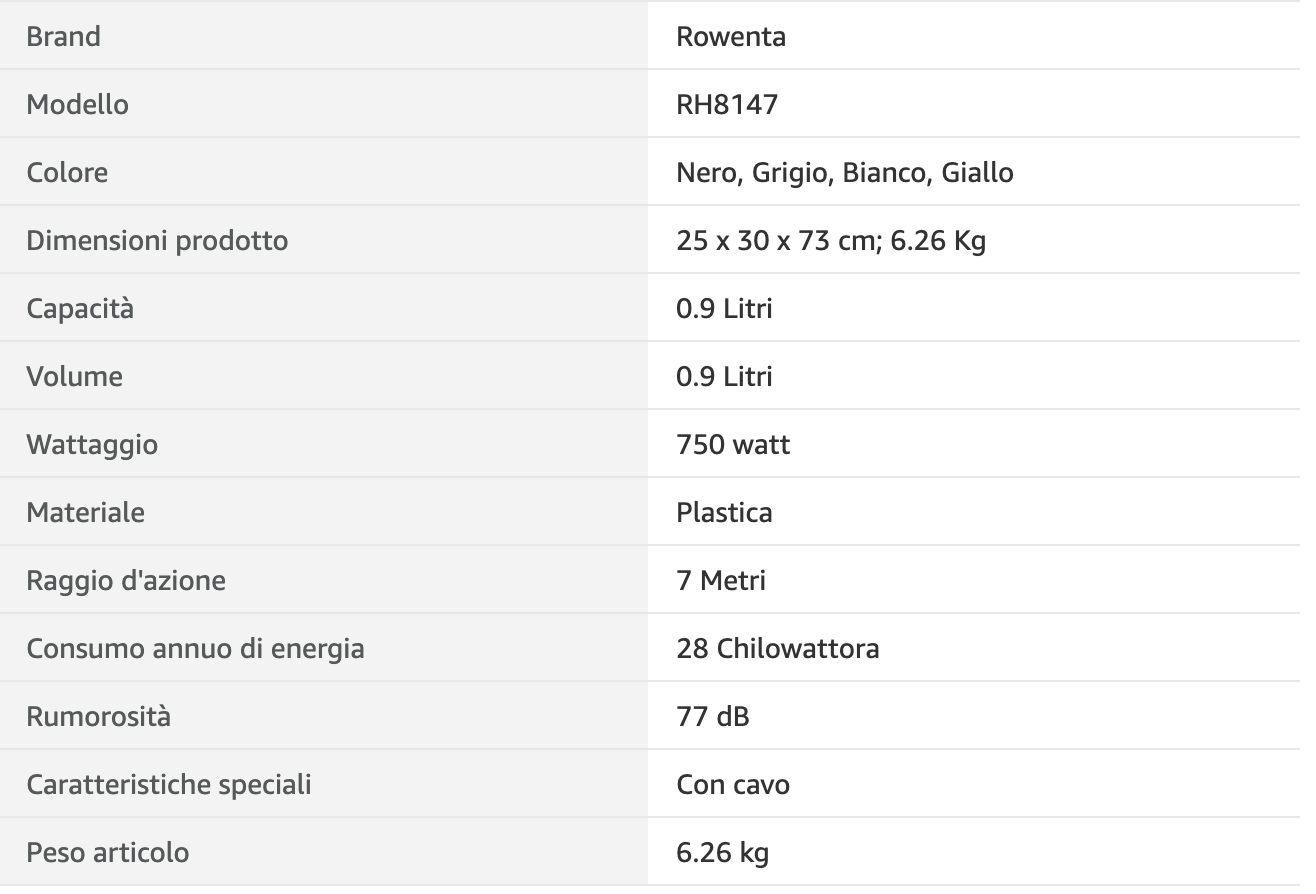Viewport: 1316px width, 894px height.
Task: Click the Wattaggio label
Action: pyautogui.click(x=92, y=444)
